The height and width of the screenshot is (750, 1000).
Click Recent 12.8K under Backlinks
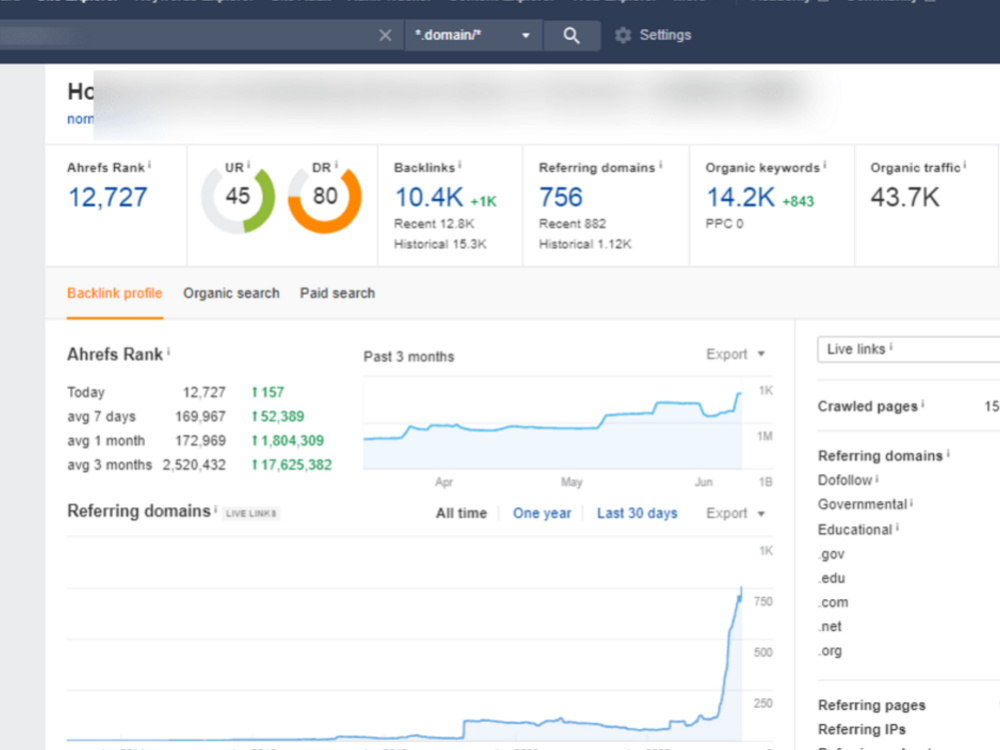[434, 224]
